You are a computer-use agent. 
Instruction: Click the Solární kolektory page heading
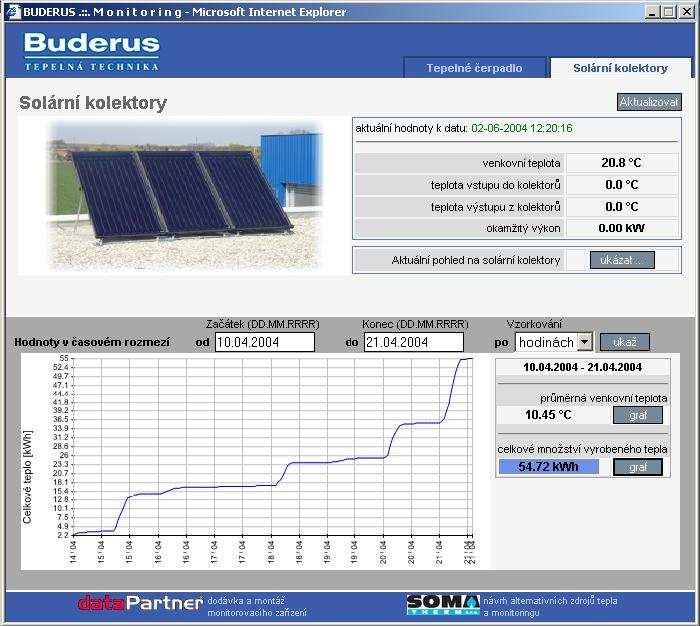[x=93, y=103]
